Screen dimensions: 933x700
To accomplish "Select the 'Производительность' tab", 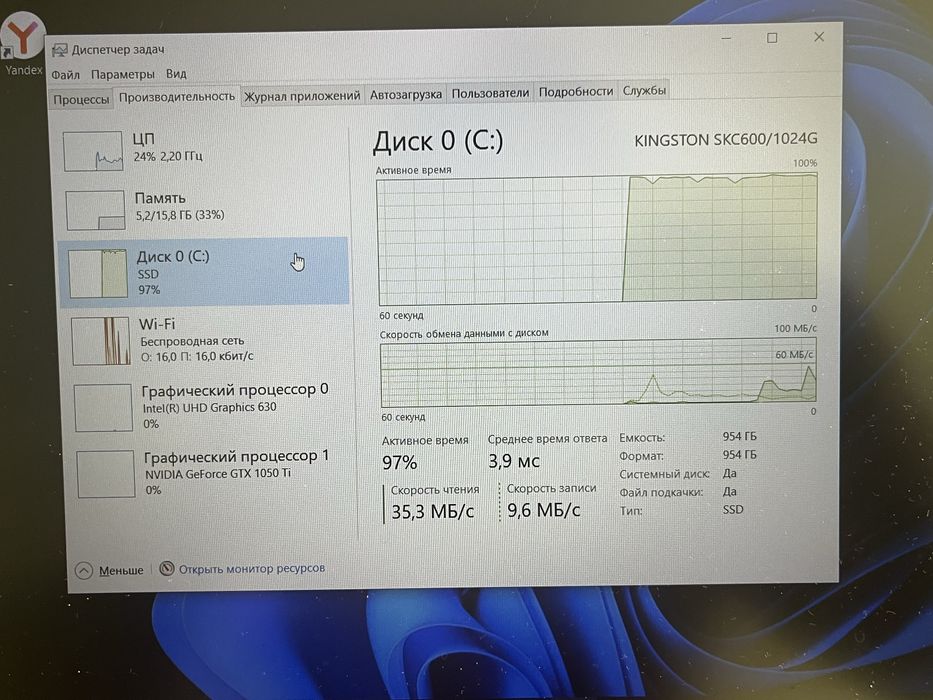I will pos(177,96).
